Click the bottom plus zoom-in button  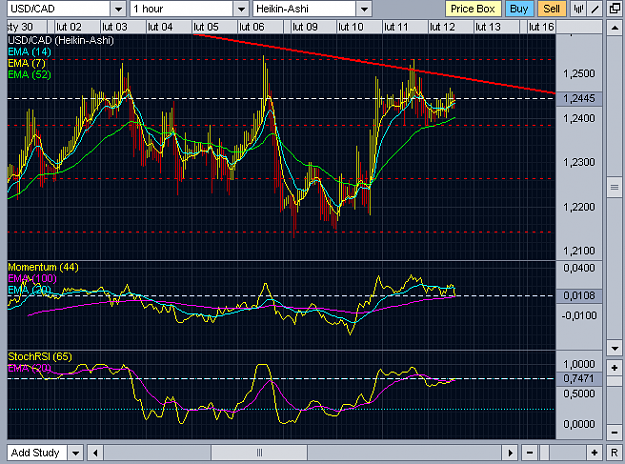pyautogui.click(x=594, y=453)
